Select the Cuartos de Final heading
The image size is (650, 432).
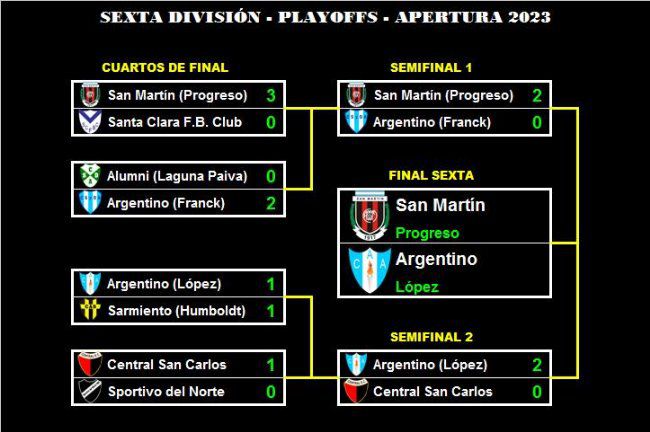(165, 68)
